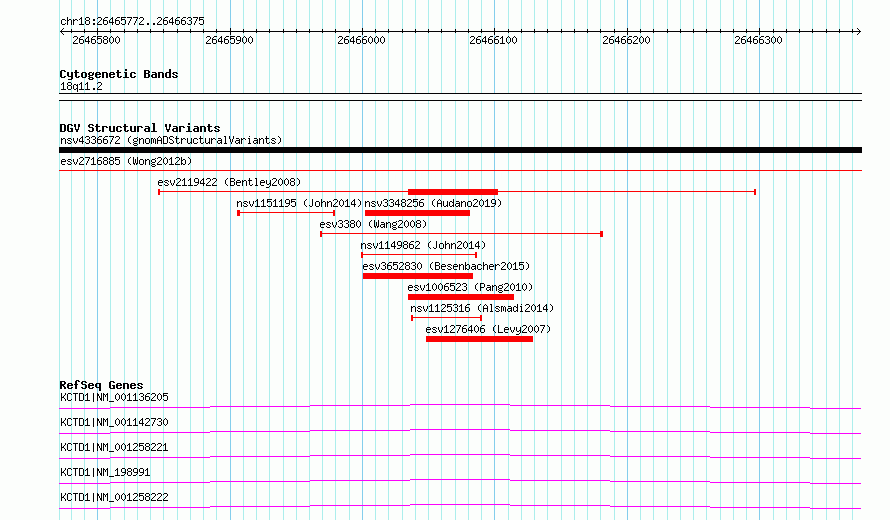
Task: Open transcript KCTD1|NM_001258221 label
Action: tap(114, 447)
